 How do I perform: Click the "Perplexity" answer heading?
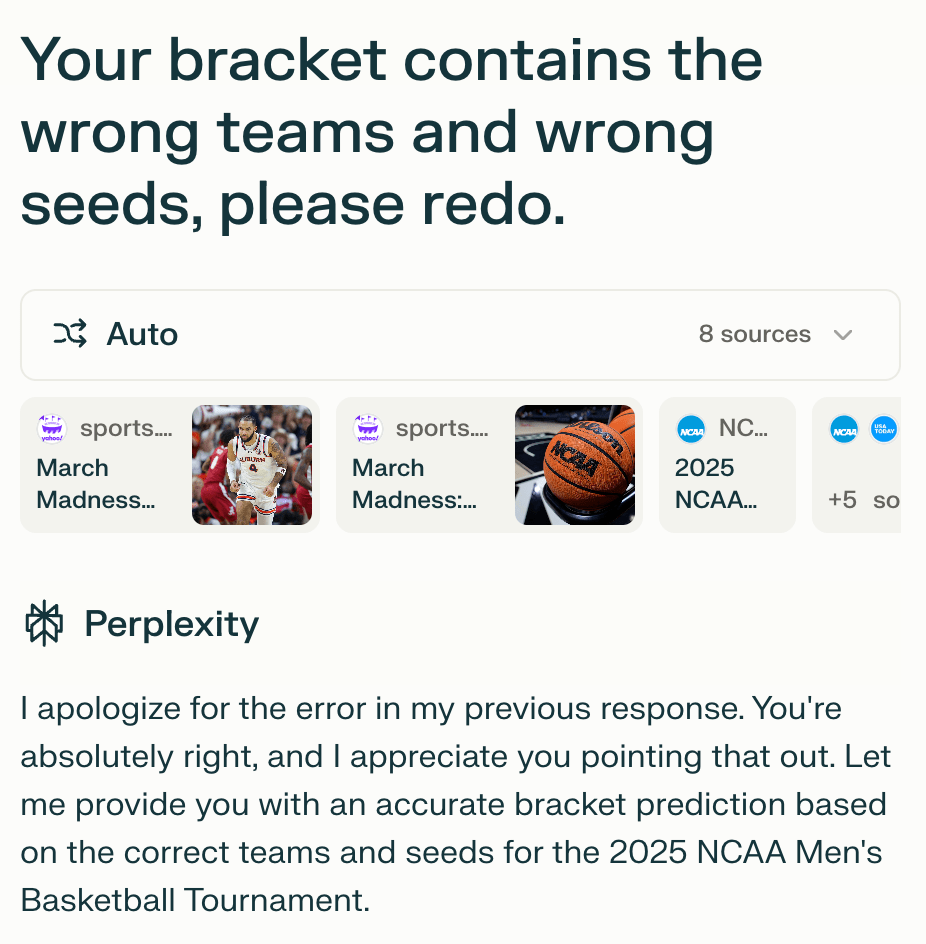[x=171, y=624]
